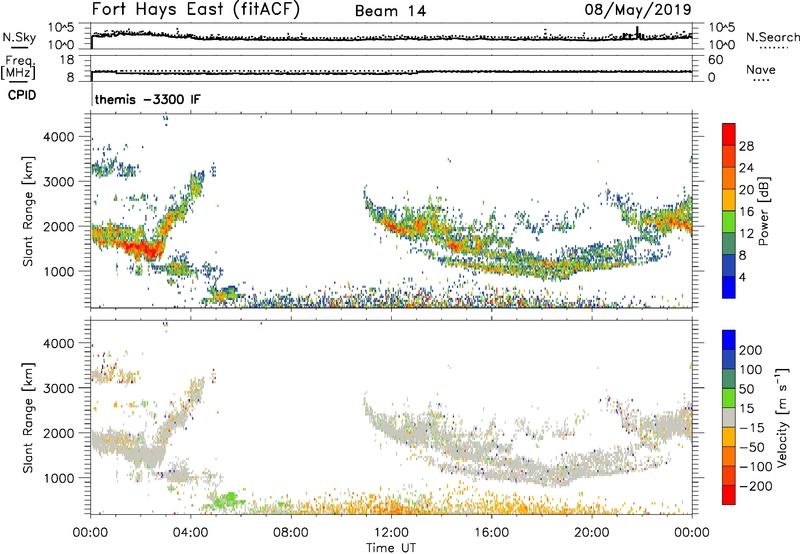
Task: Click the 'Freq. [MHz]' axis label
Action: point(18,67)
